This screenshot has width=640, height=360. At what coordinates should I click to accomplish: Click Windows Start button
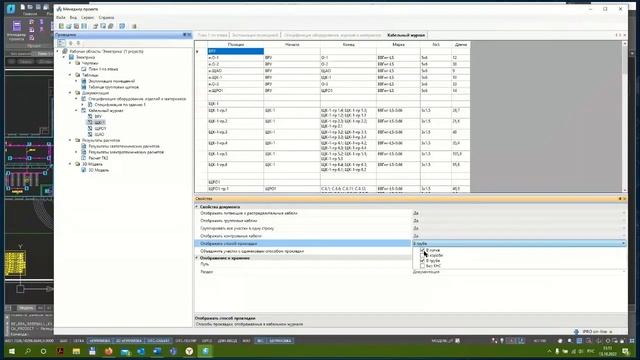pos(11,351)
